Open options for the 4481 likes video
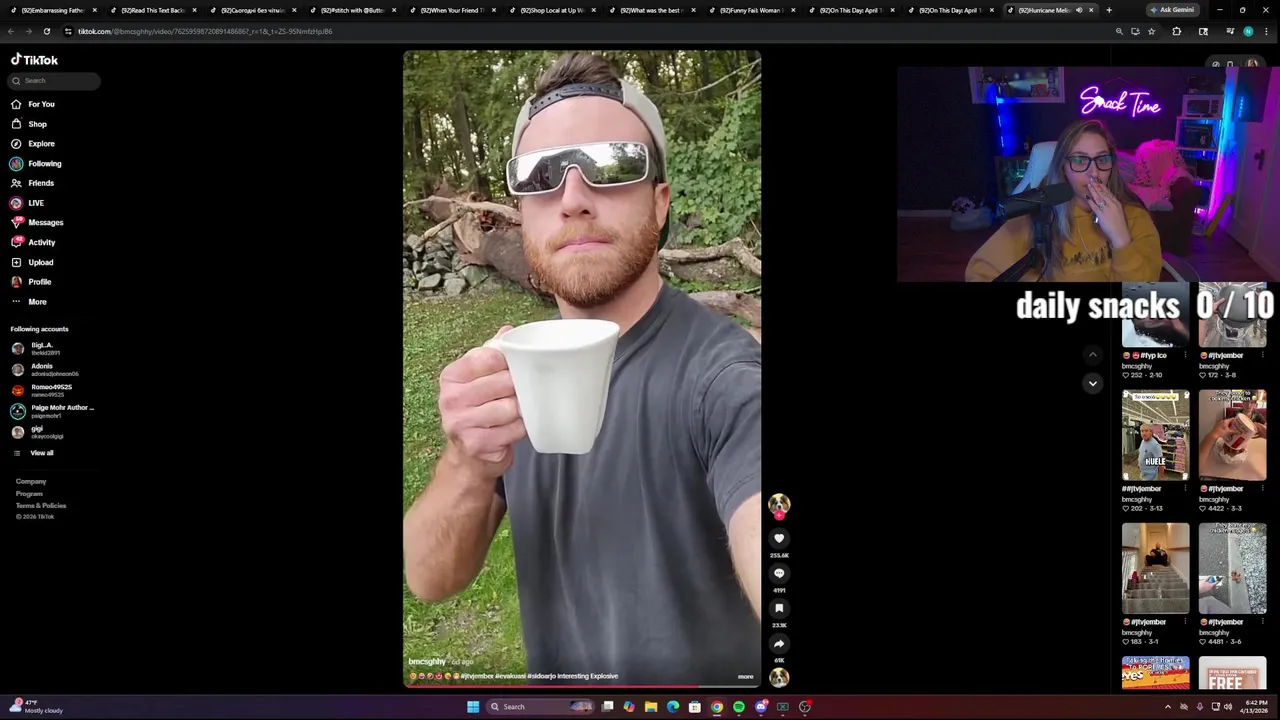Screen dimensions: 1280x720 pos(1263,622)
